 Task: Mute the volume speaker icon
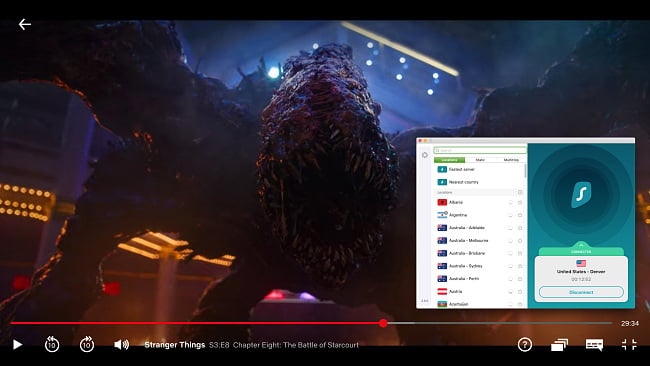(x=121, y=344)
